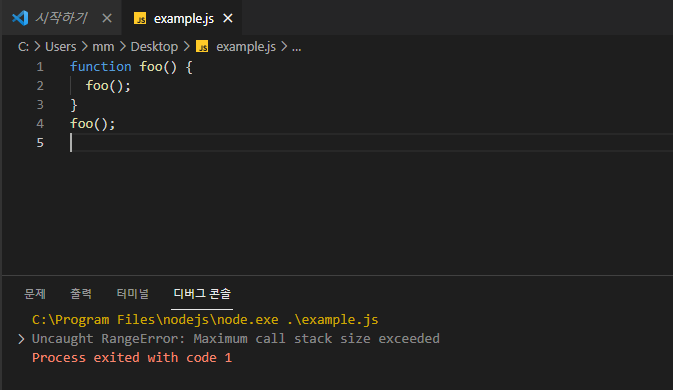Click the JS file icon on example.js tab
Viewport: 673px width, 390px height.
[x=140, y=18]
